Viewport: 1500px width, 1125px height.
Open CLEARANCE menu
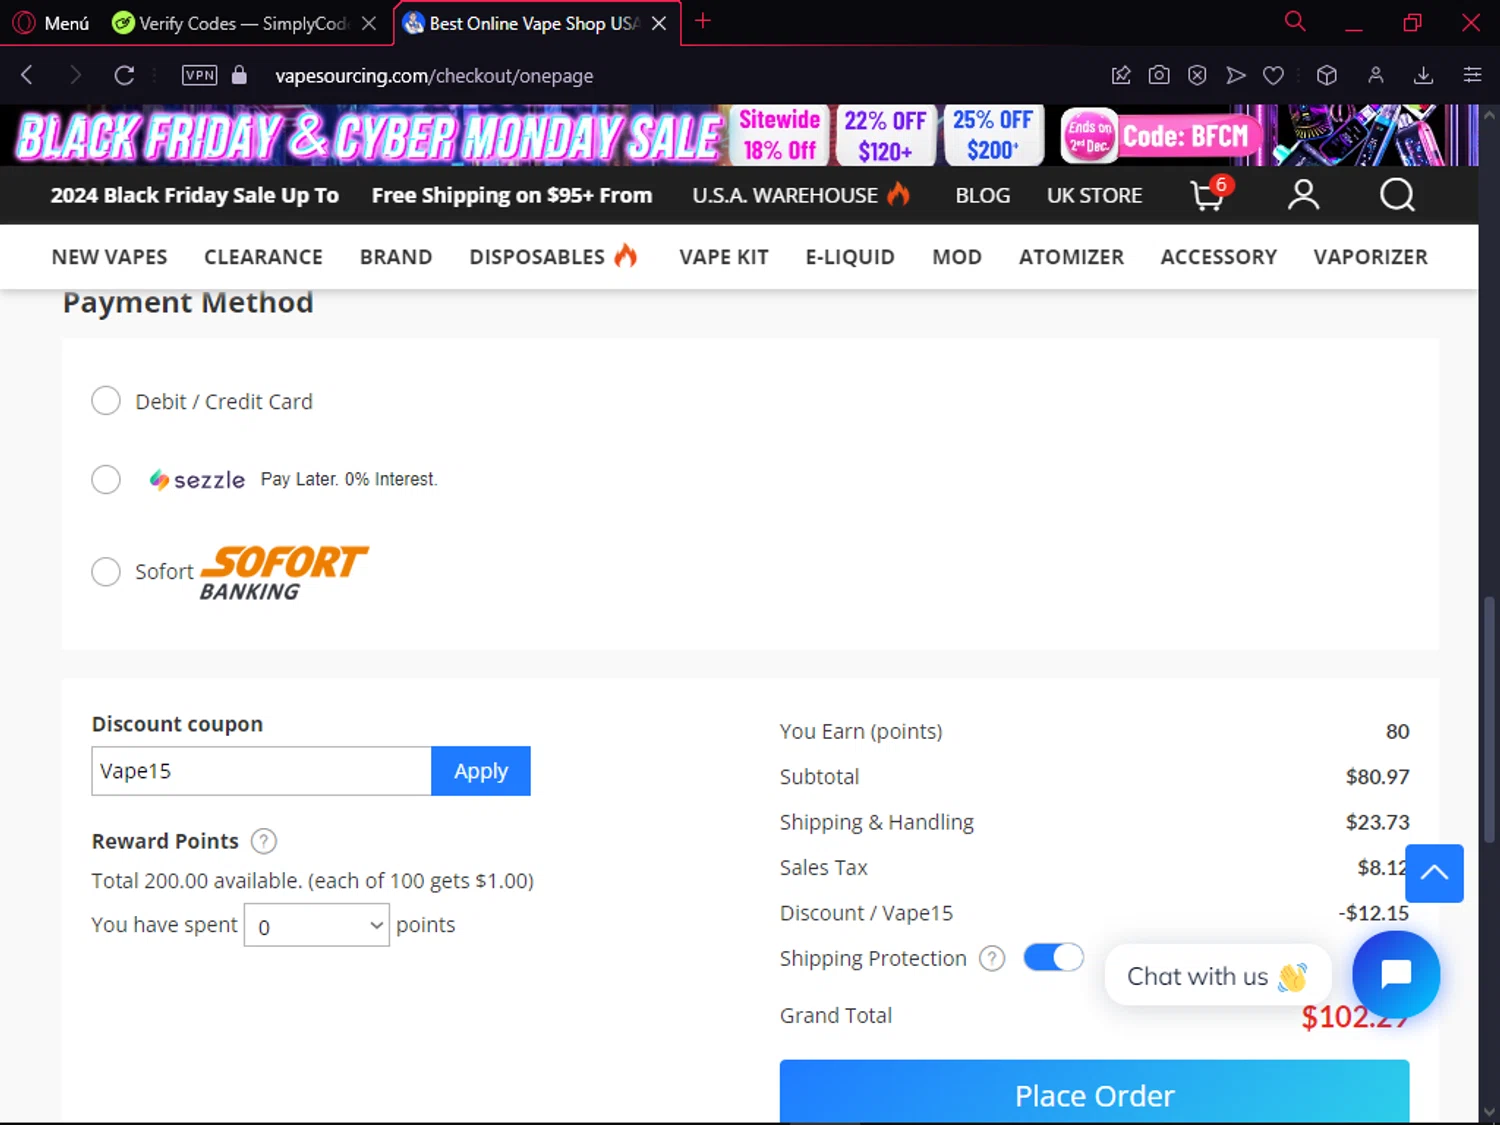(x=263, y=257)
